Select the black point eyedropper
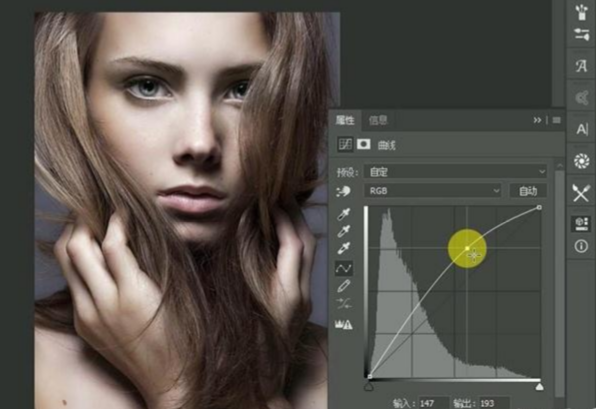Screen dimensions: 596x409 click(x=344, y=215)
